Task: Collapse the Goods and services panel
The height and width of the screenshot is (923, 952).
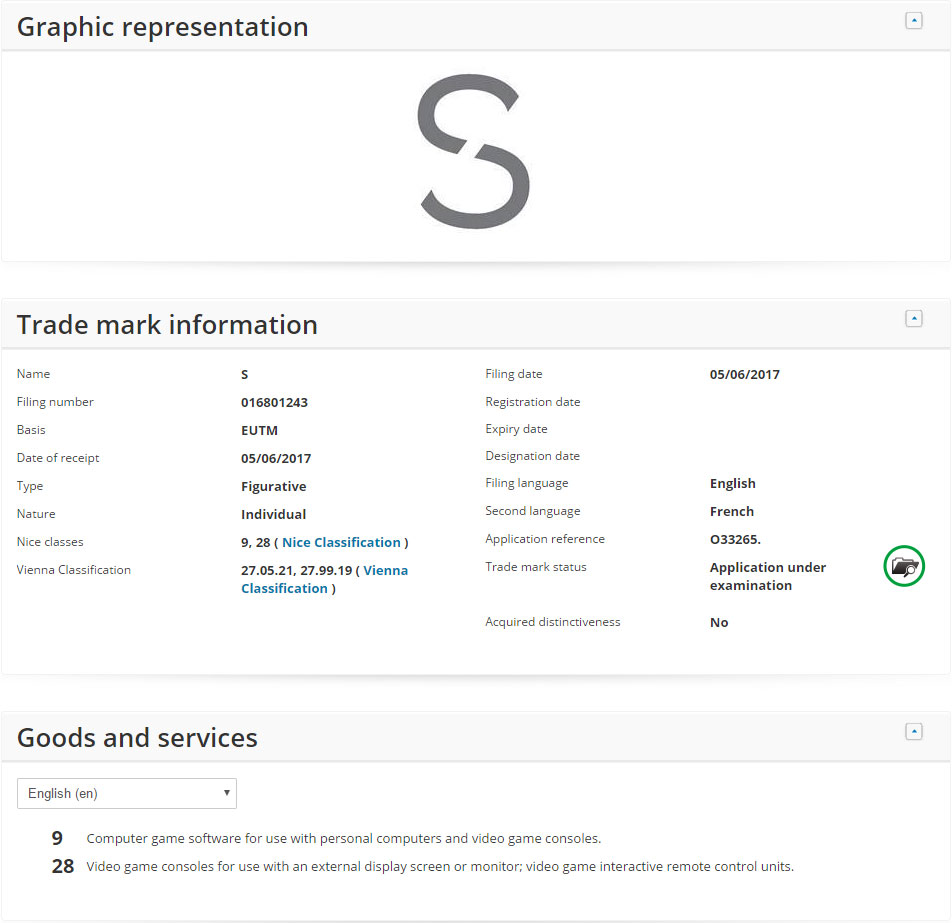Action: tap(913, 732)
